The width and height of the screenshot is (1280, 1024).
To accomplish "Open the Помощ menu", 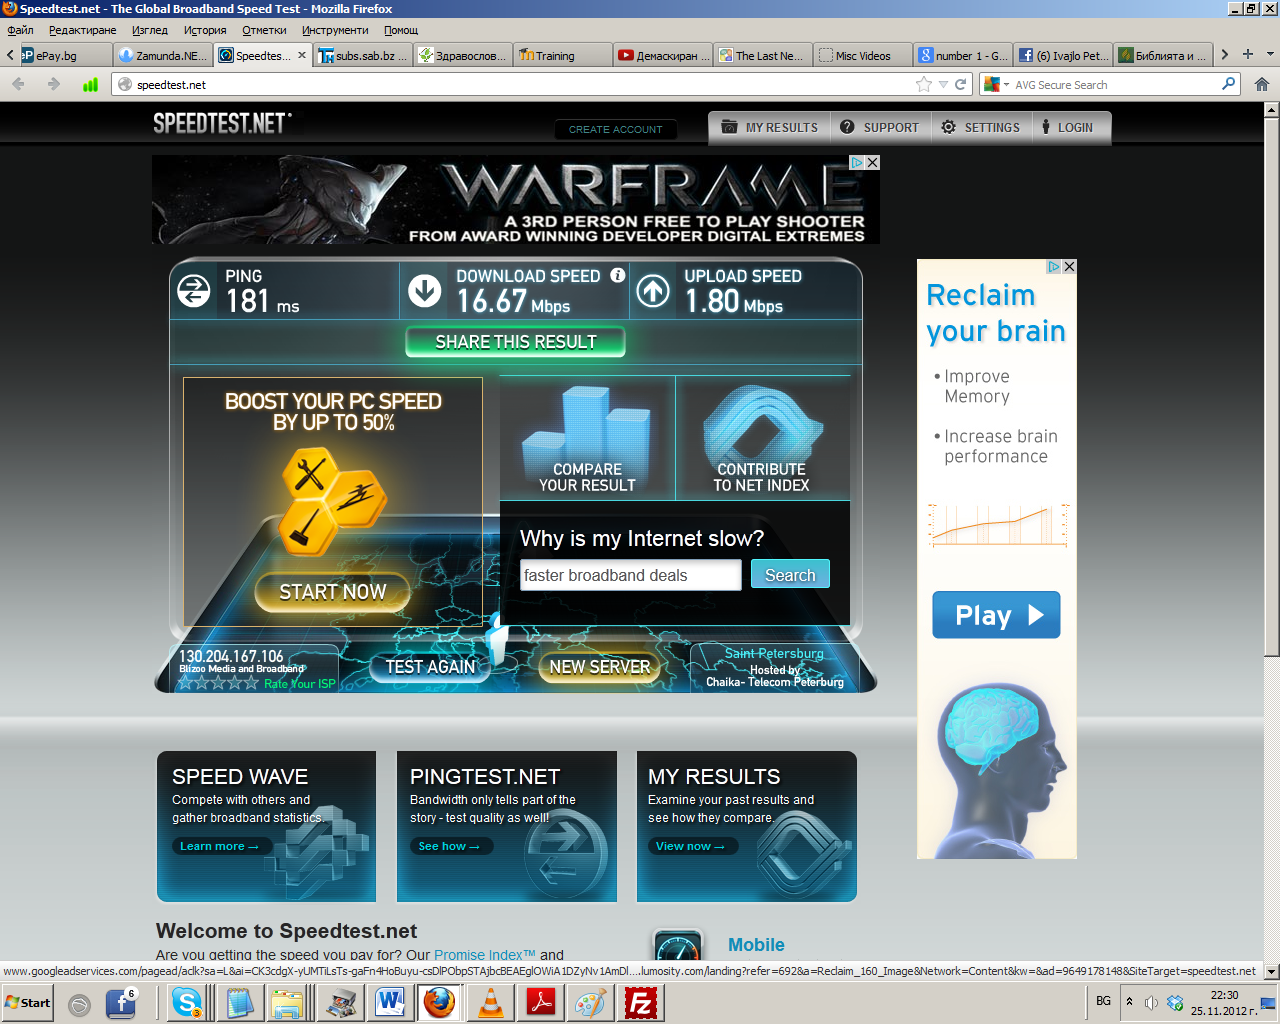I will point(401,30).
